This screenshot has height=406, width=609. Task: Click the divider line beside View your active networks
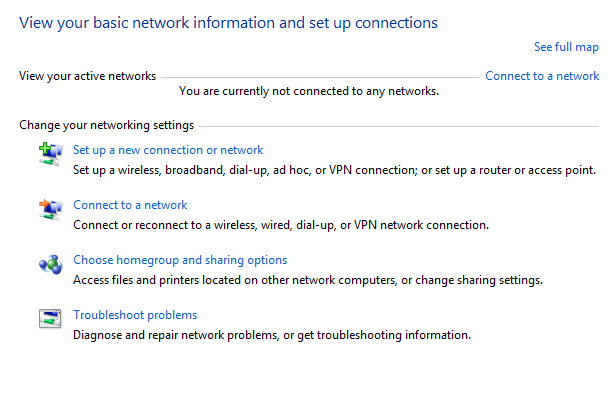coord(320,77)
